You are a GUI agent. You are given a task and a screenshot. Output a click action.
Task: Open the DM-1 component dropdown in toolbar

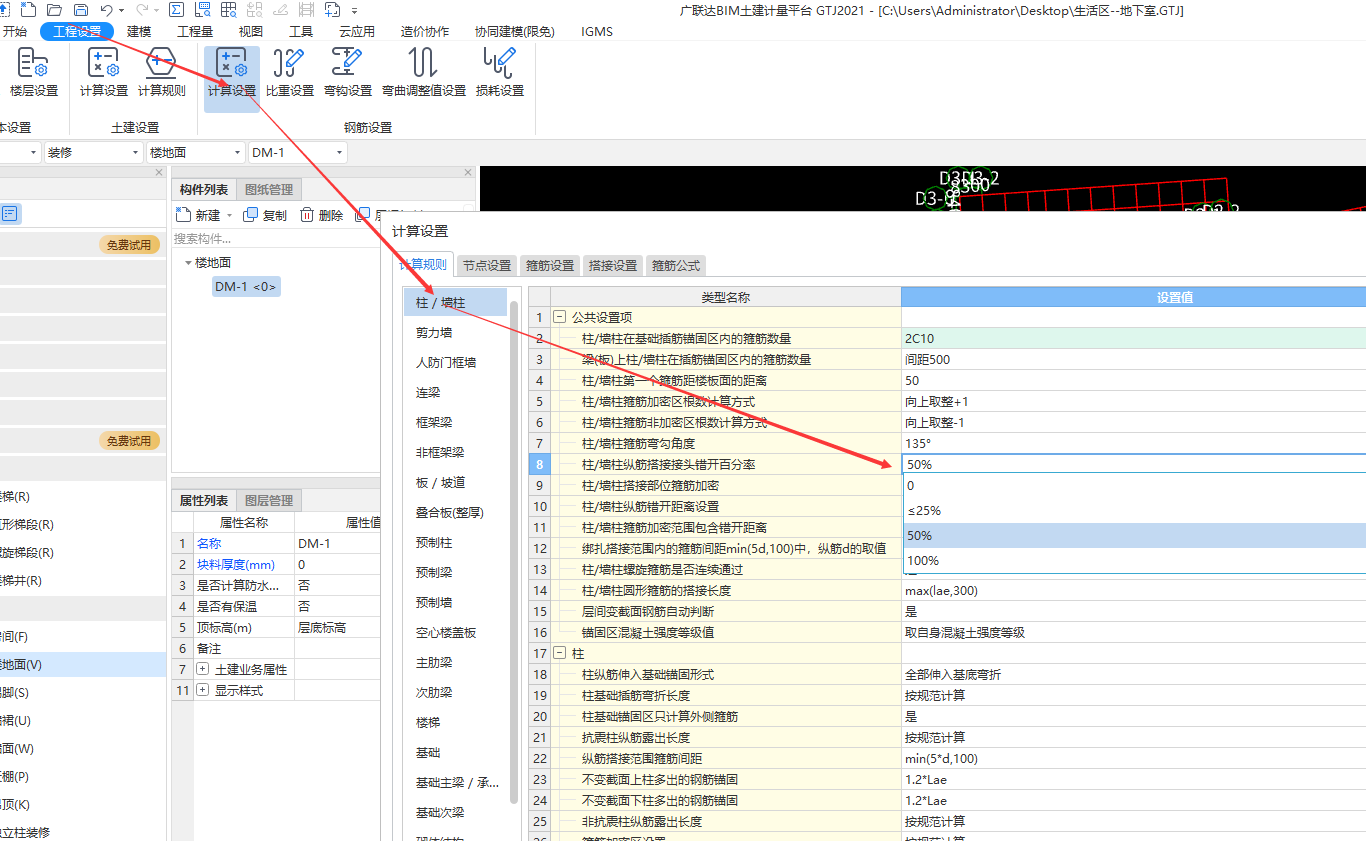coord(340,153)
